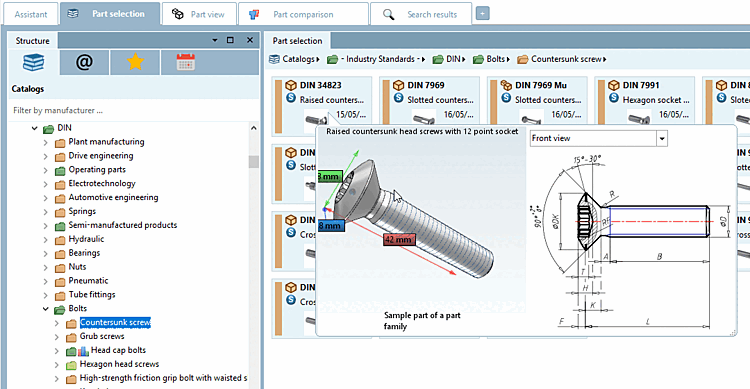Select Grub screws tree item
This screenshot has width=750, height=389.
tap(102, 336)
